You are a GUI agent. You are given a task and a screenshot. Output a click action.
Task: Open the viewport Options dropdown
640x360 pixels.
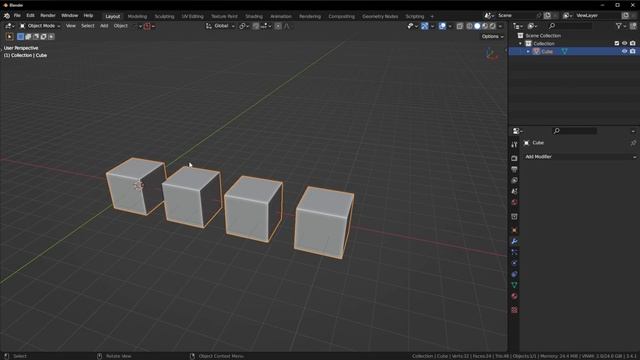[x=492, y=36]
